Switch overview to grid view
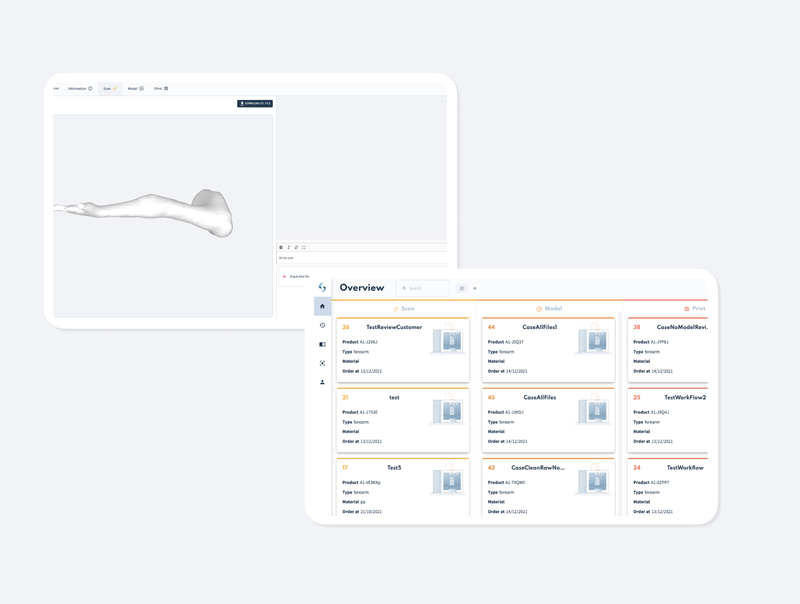 click(x=462, y=288)
